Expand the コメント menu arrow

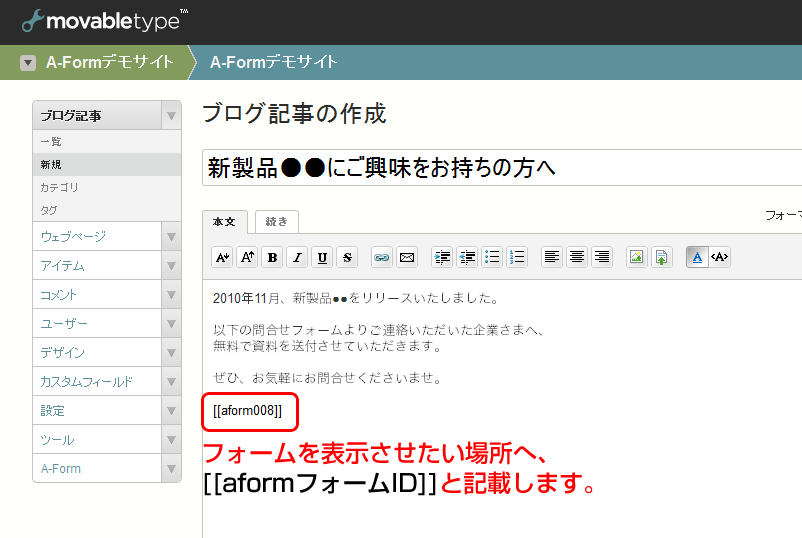[x=171, y=295]
